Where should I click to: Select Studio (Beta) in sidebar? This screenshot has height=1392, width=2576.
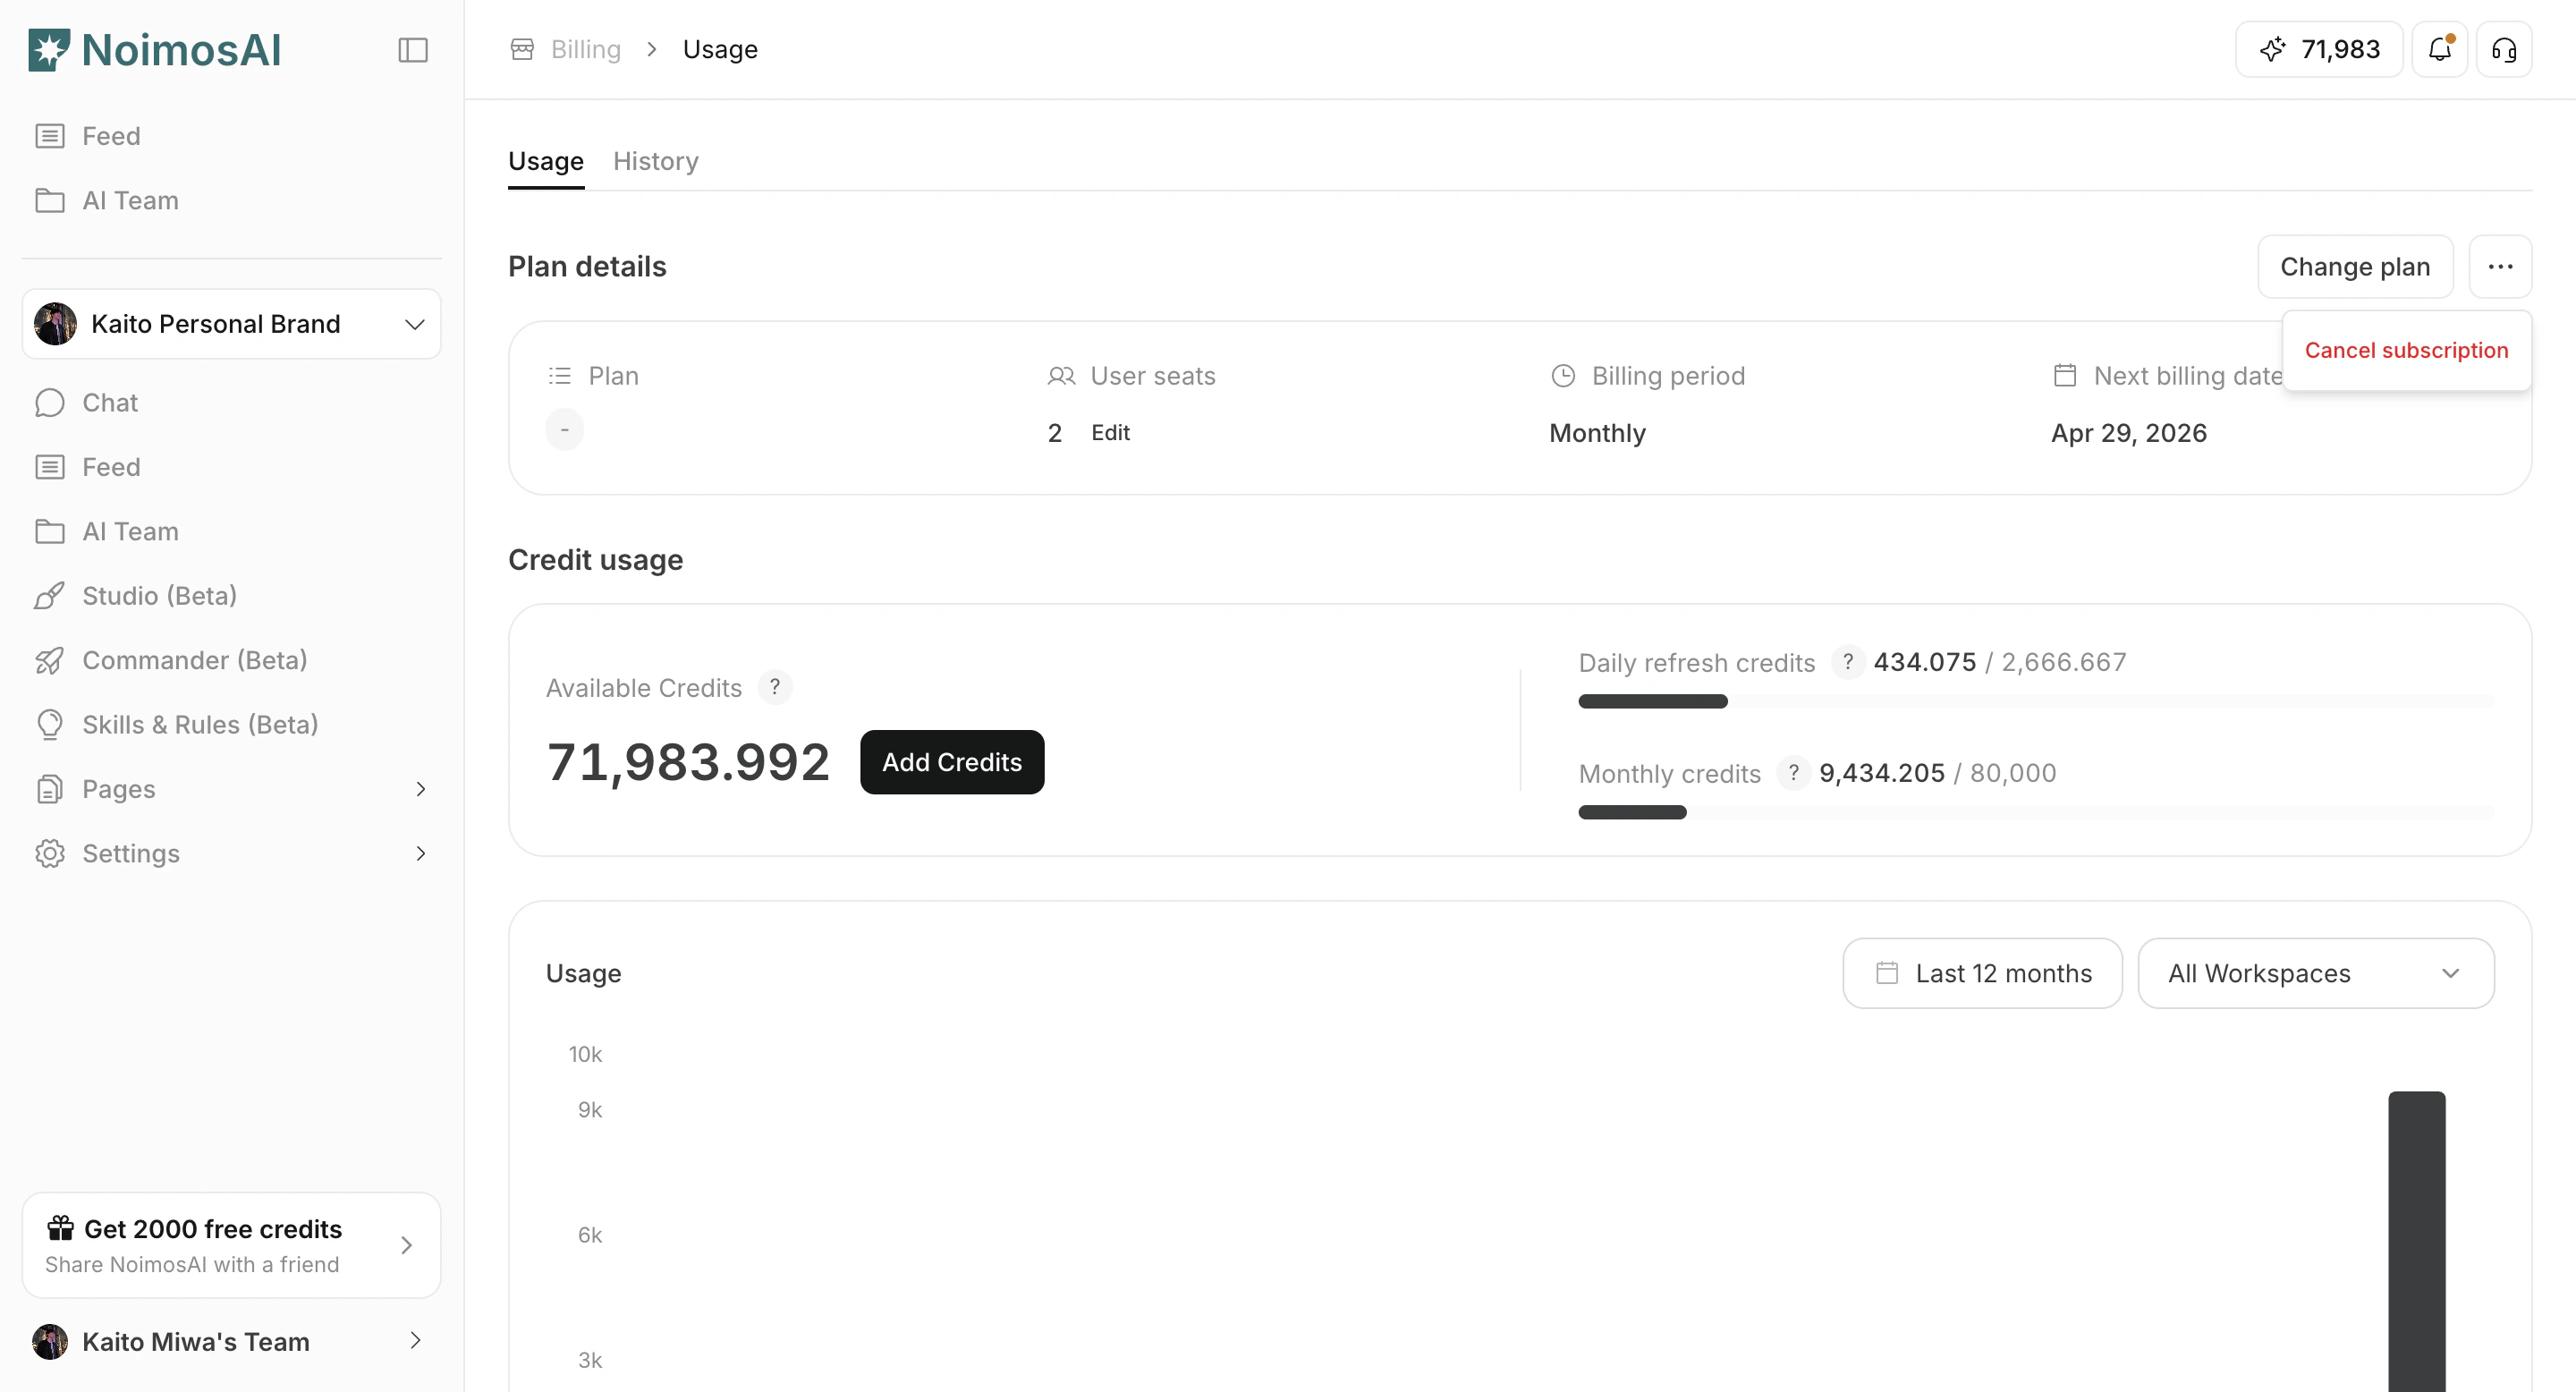click(x=160, y=595)
